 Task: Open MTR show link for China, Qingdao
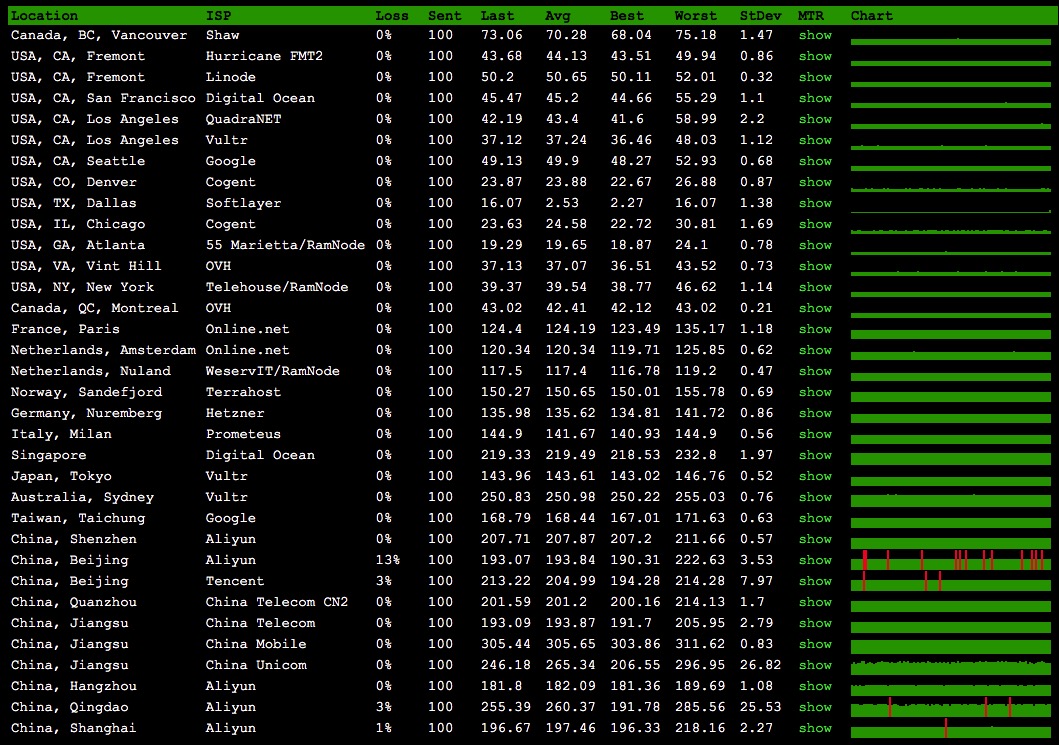pyautogui.click(x=815, y=707)
